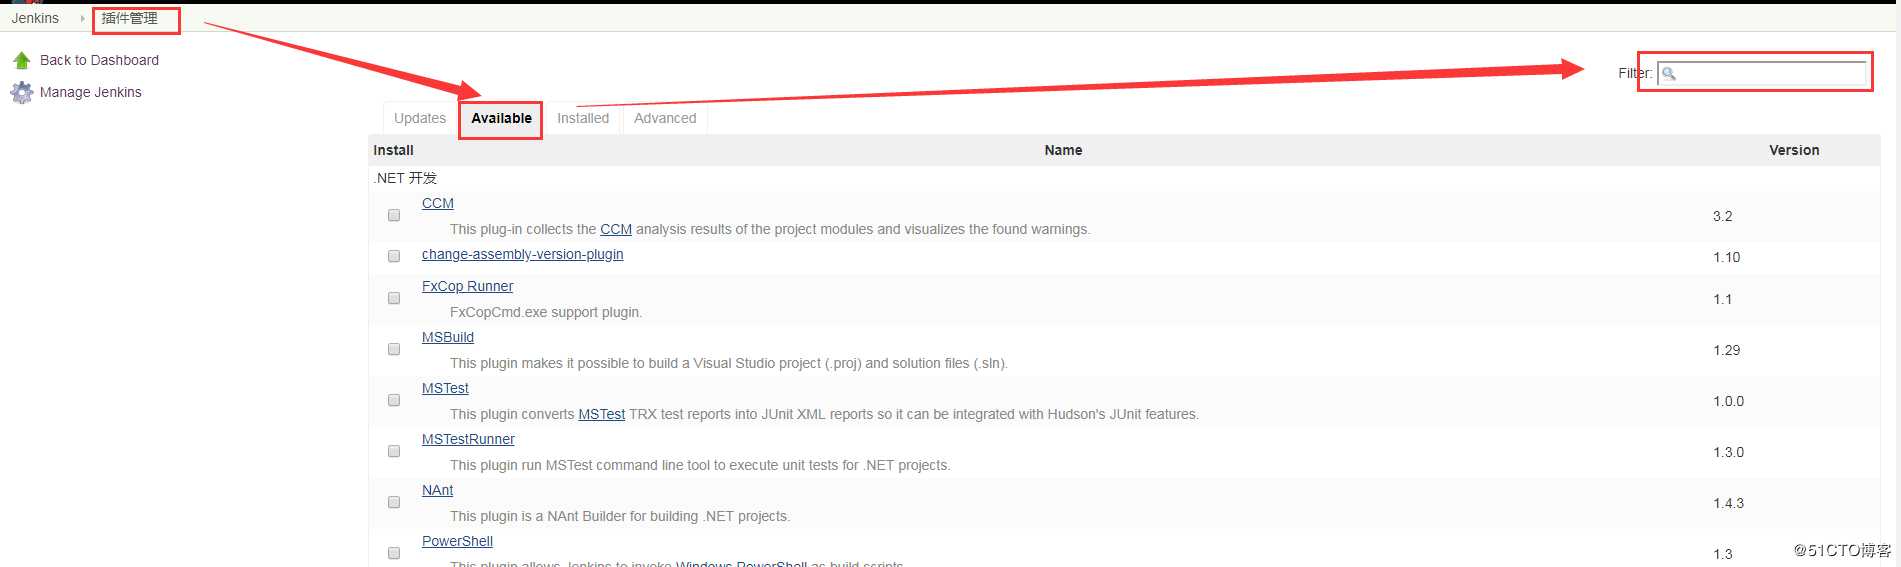Click version 1.10 cell
The image size is (1901, 567).
(x=1726, y=257)
